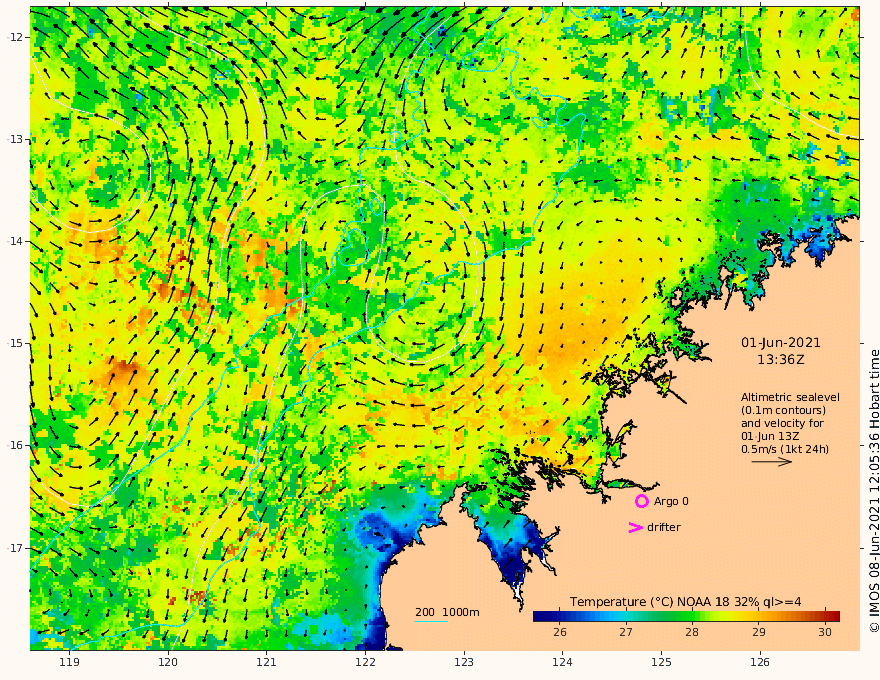
Task: Click latitude axis label -15
Action: coord(14,343)
